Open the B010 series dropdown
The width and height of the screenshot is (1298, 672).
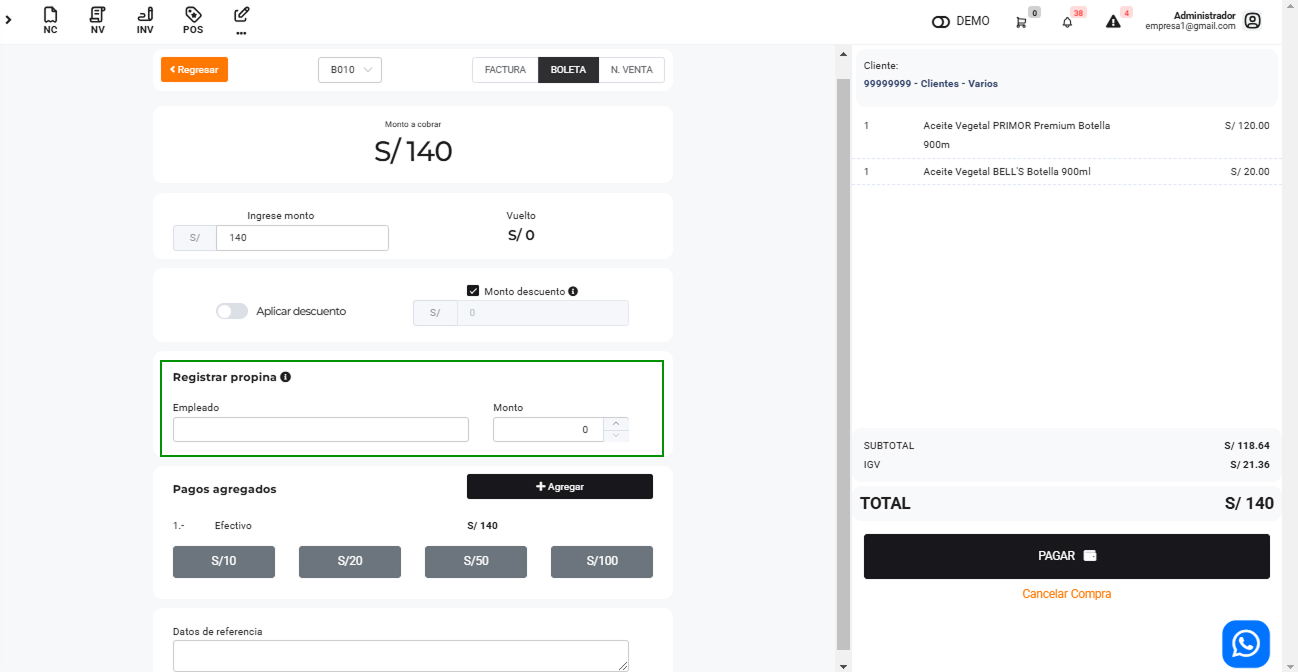tap(350, 70)
